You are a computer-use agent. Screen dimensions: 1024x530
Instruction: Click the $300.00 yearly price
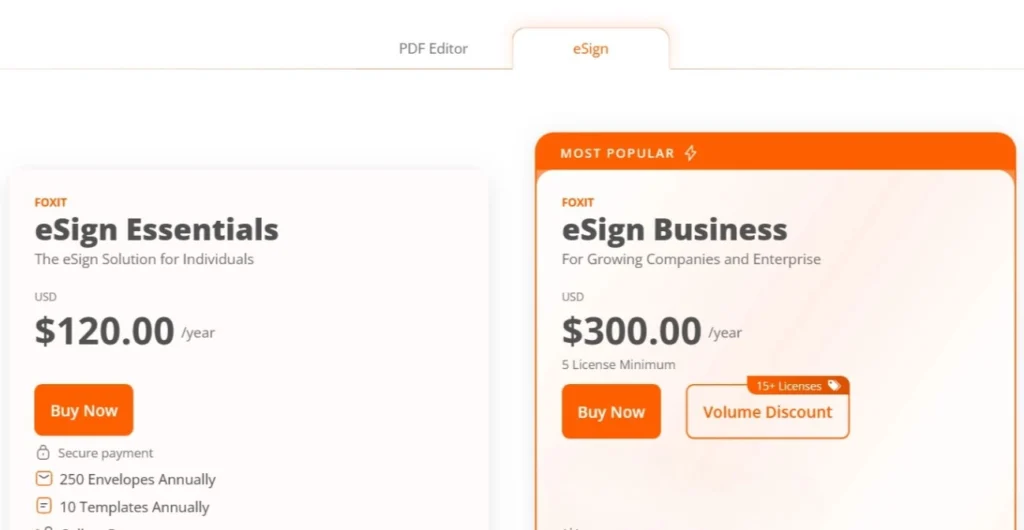point(632,331)
